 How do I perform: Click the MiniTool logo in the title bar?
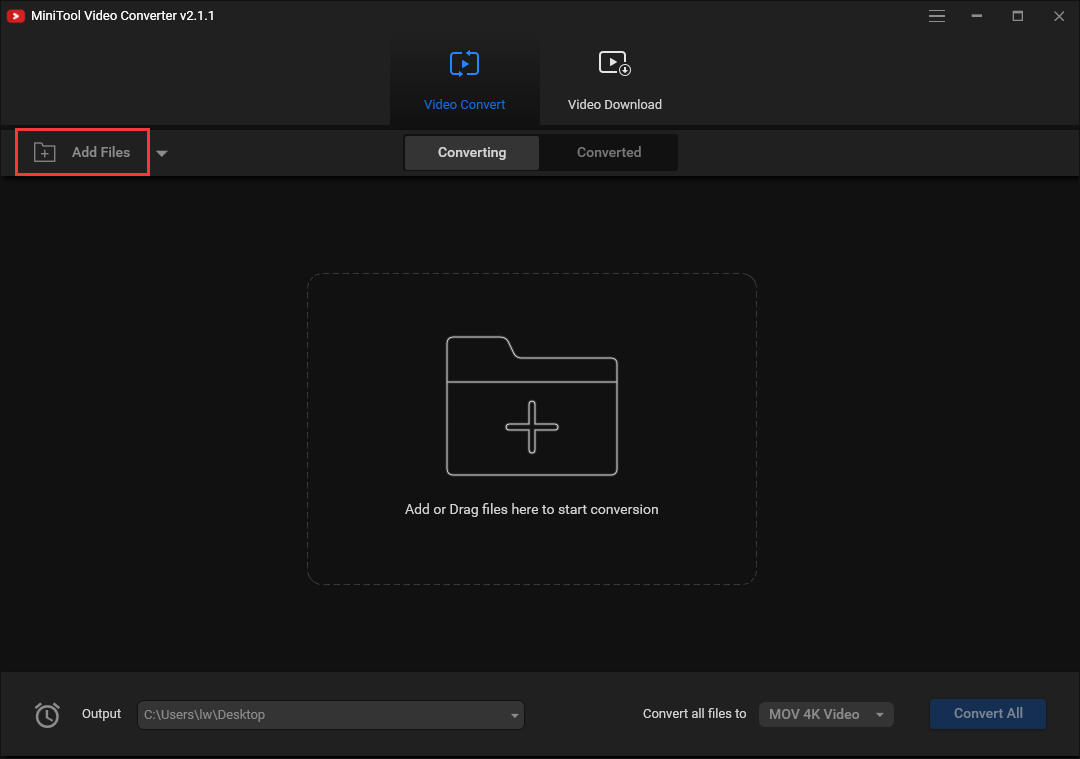[x=14, y=15]
